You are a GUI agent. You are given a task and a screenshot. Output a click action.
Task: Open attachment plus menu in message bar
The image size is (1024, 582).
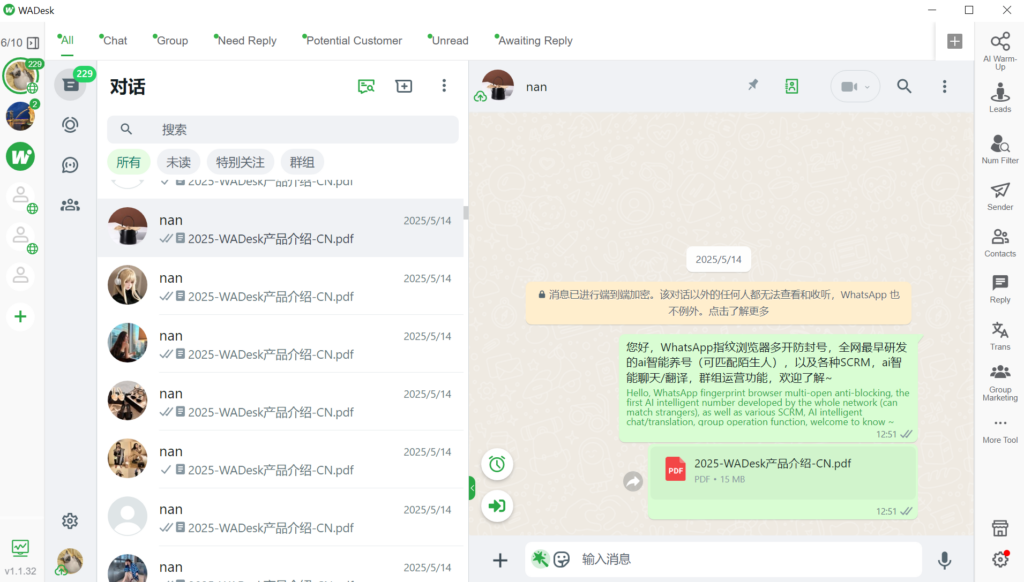(x=500, y=560)
